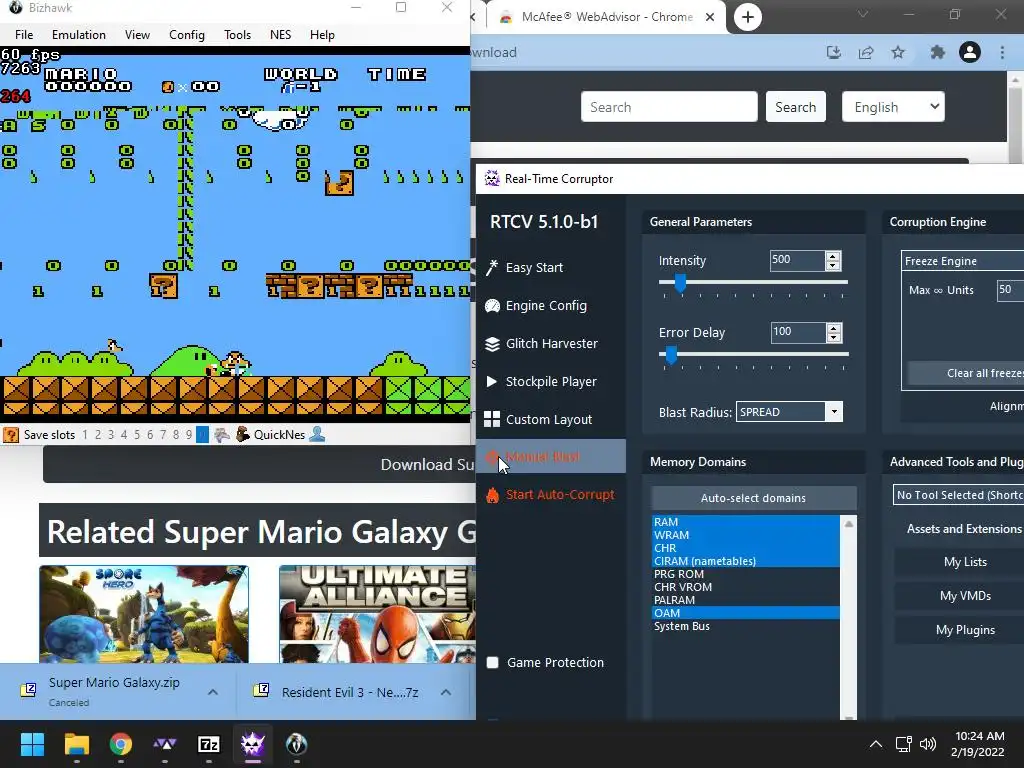
Task: Open File menu in Bizhawk
Action: (x=24, y=35)
